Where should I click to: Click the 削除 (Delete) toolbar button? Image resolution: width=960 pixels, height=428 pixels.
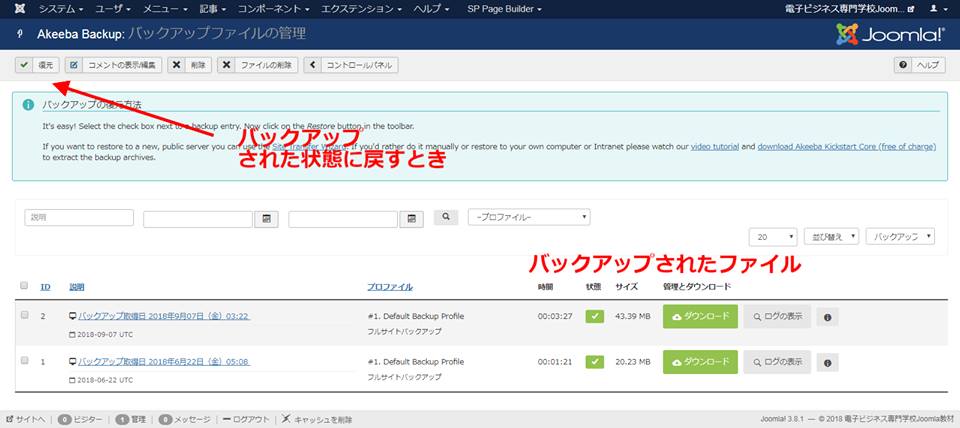point(189,65)
